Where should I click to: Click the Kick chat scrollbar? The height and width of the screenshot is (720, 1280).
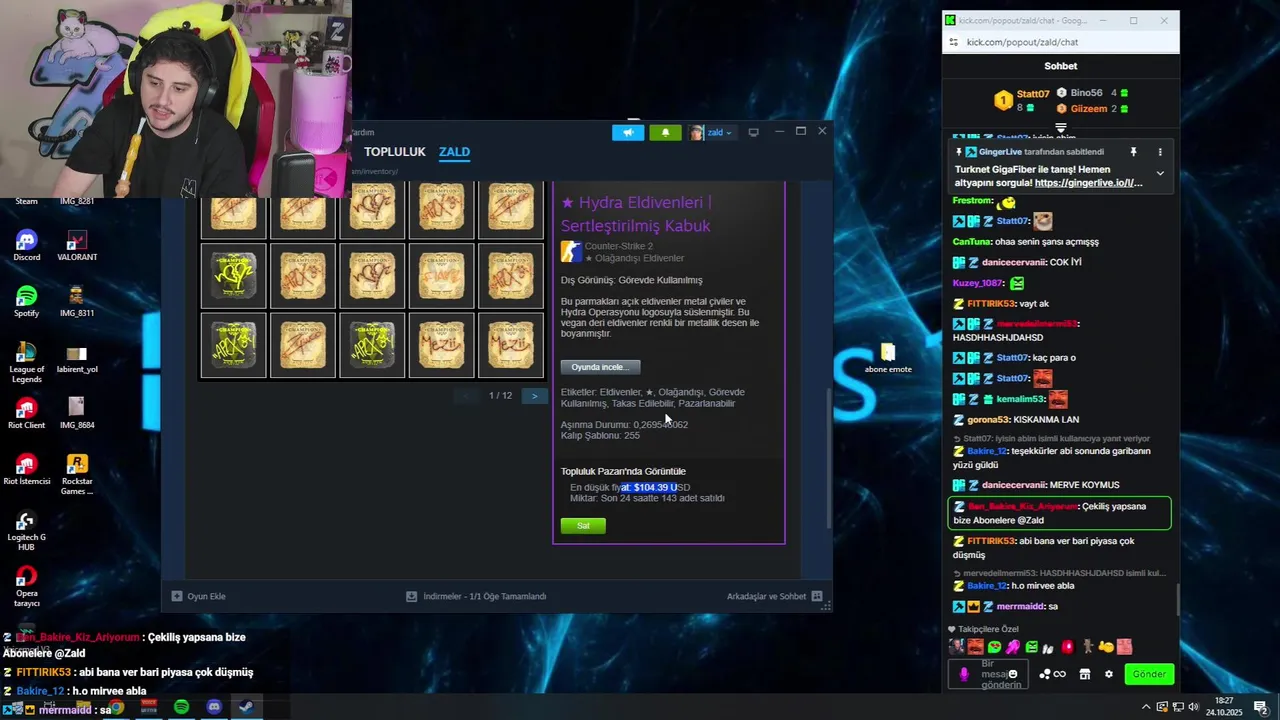click(1176, 600)
